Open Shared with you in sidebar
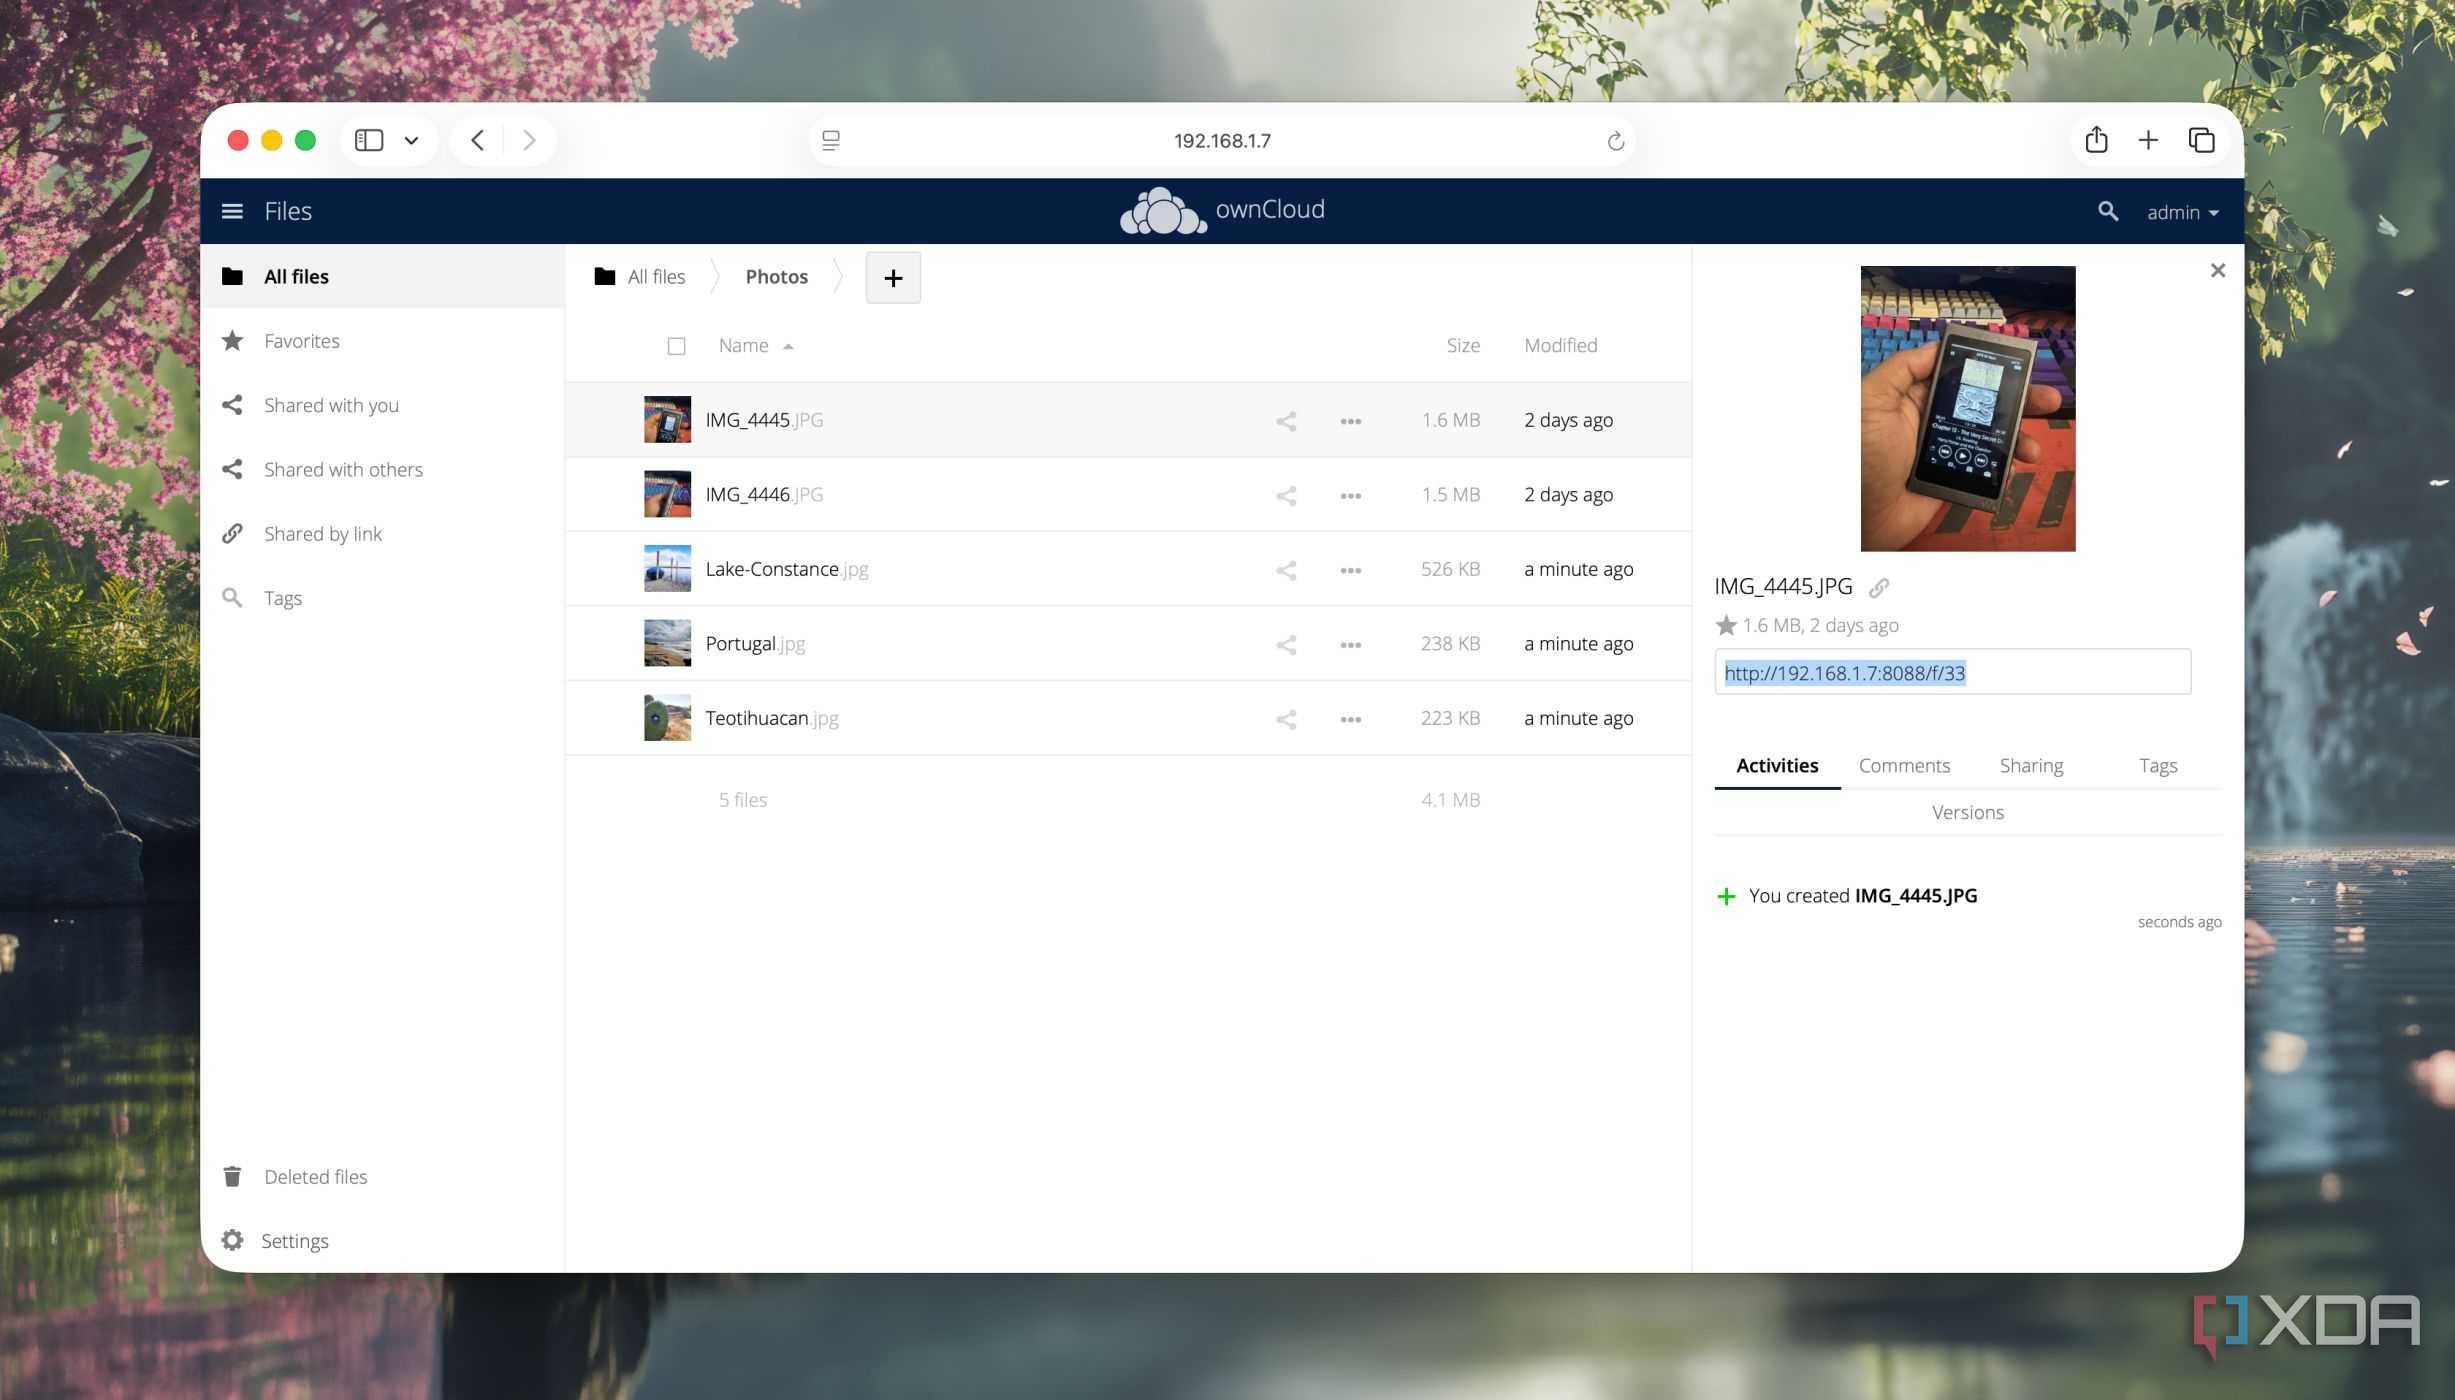2455x1400 pixels. (382, 405)
